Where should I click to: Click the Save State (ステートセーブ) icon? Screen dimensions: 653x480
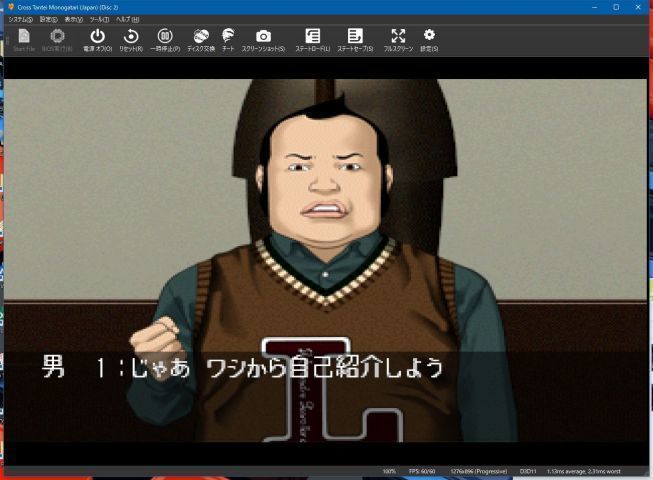point(355,40)
